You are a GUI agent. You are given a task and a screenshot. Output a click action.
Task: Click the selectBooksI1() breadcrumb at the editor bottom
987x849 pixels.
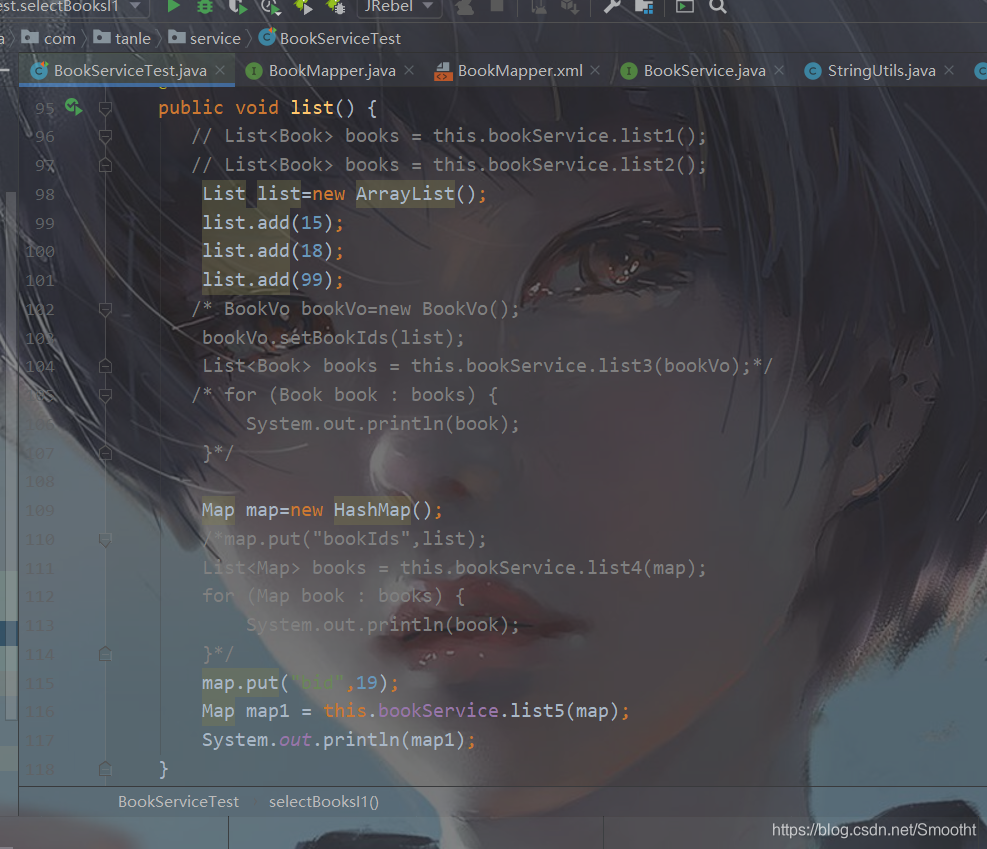[324, 801]
